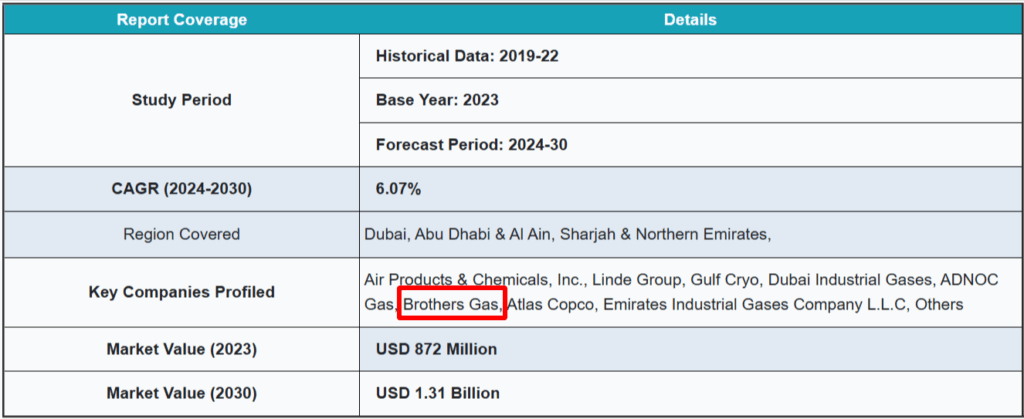Click the 'Report Coverage' column header
Screen dimensions: 1024x419
(x=182, y=20)
